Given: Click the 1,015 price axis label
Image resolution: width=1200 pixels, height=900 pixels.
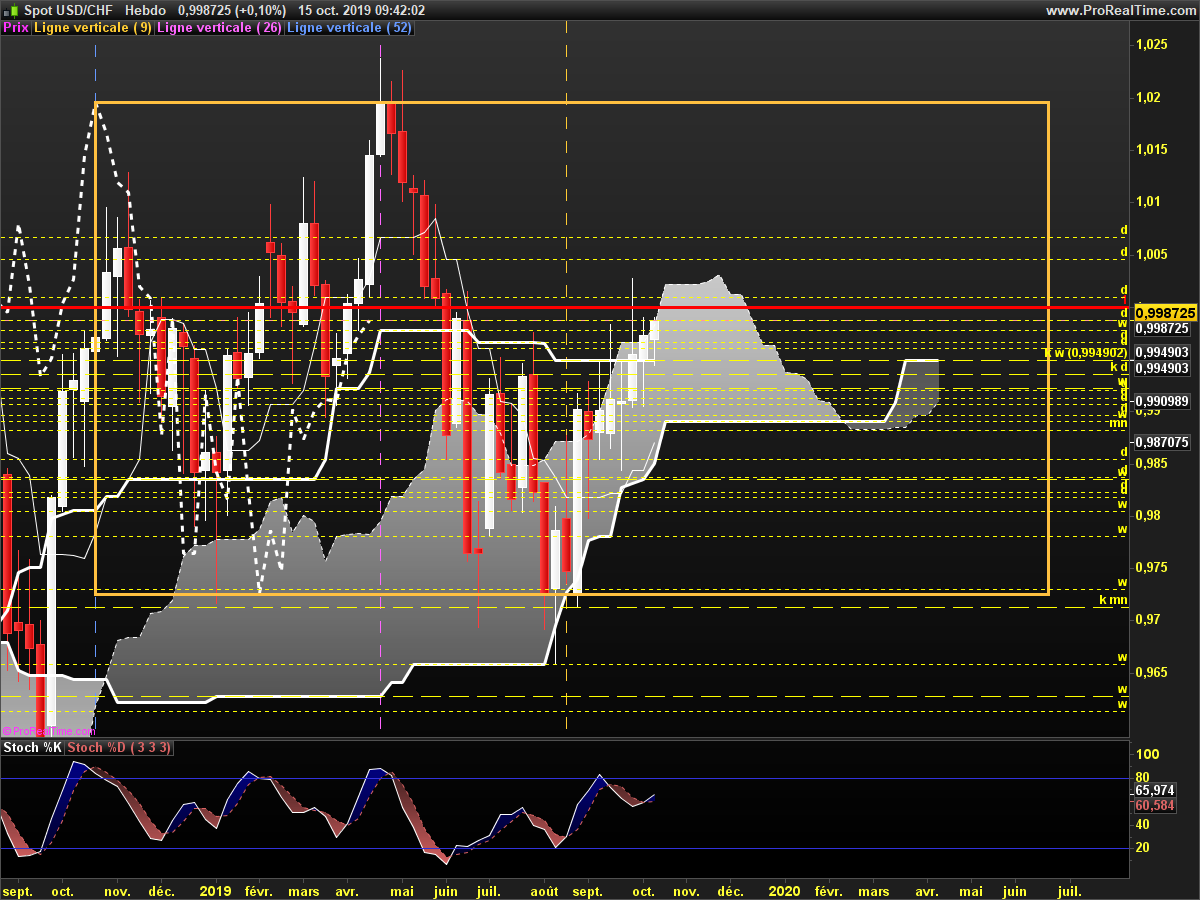Looking at the screenshot, I should [x=1153, y=149].
